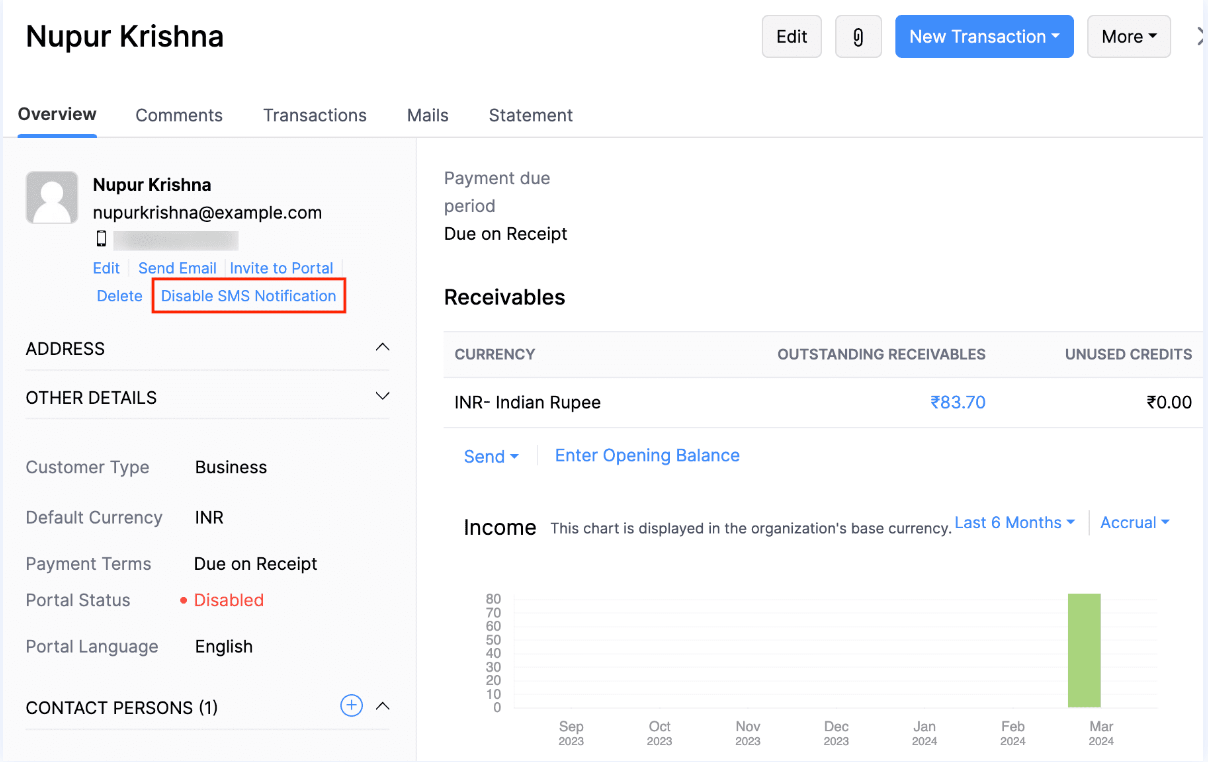1208x762 pixels.
Task: Click the Edit button at the top
Action: [x=791, y=36]
